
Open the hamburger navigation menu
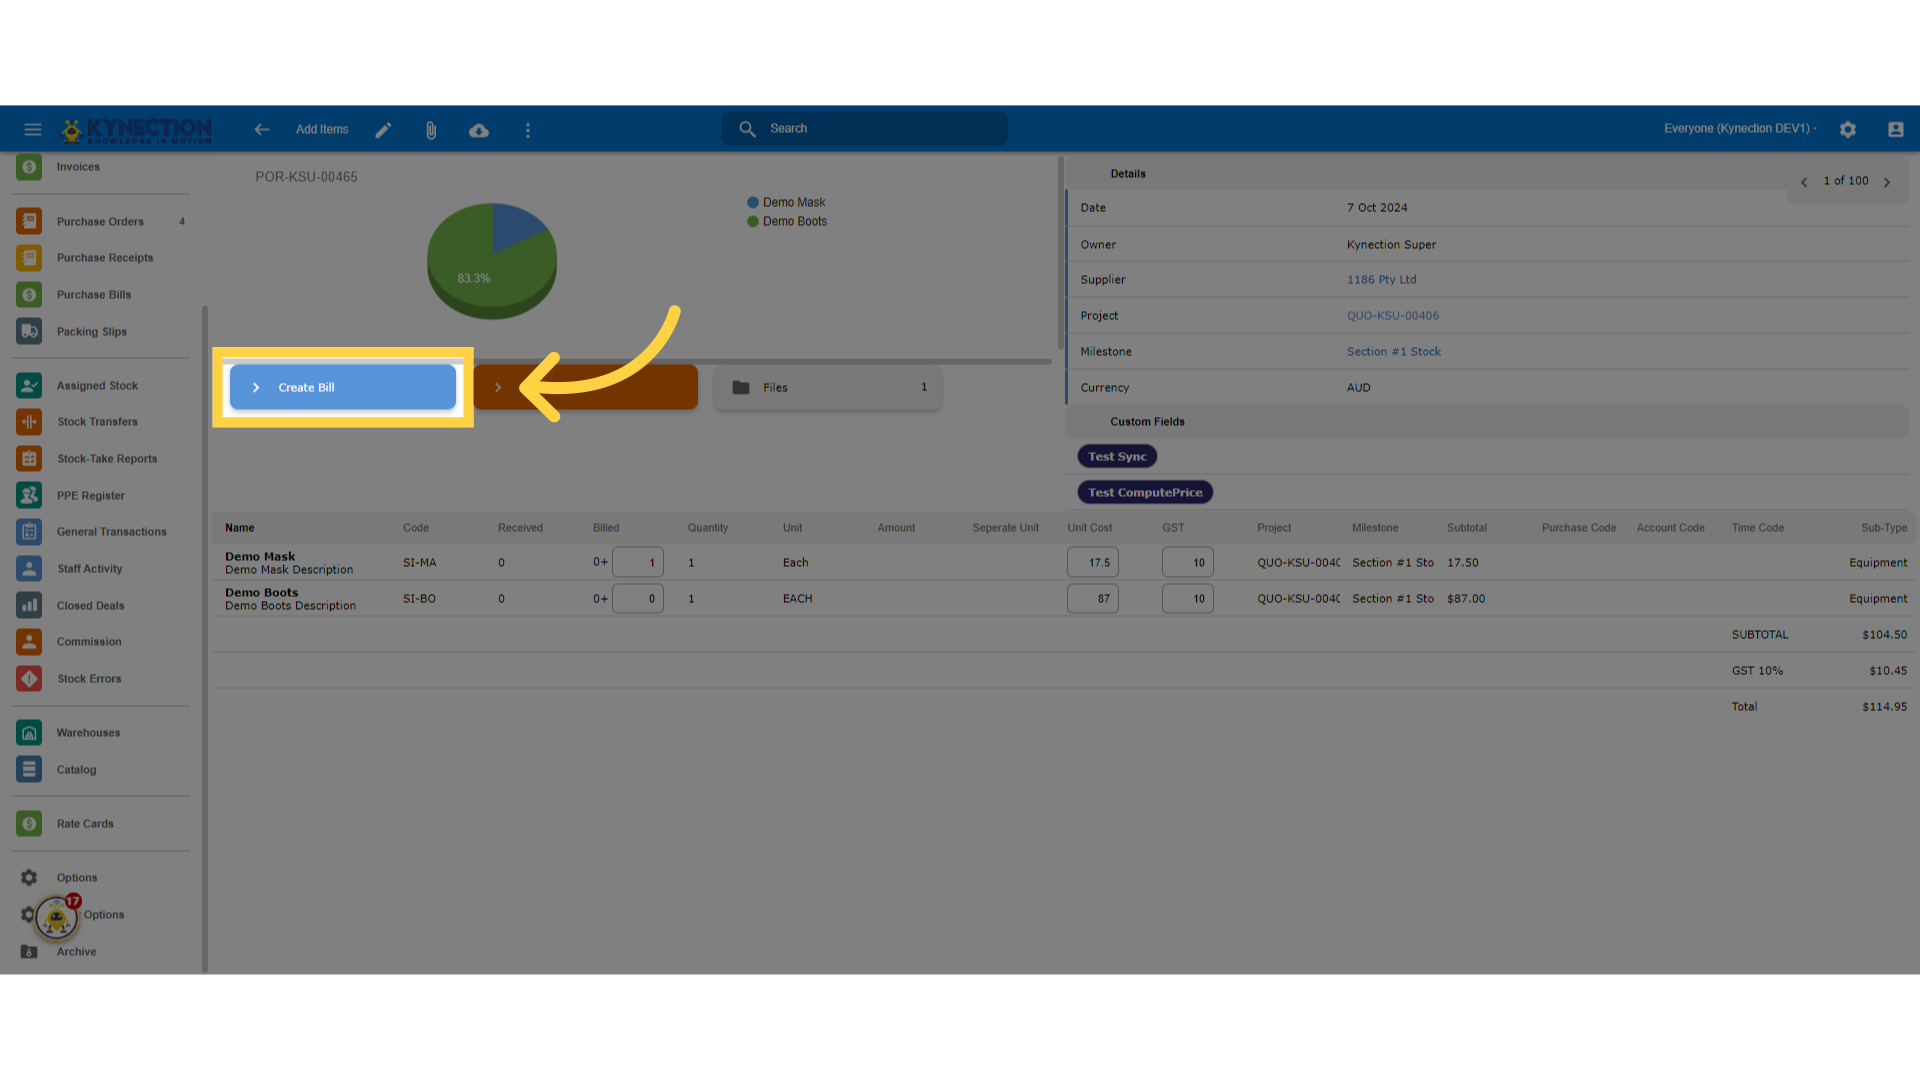pyautogui.click(x=32, y=129)
